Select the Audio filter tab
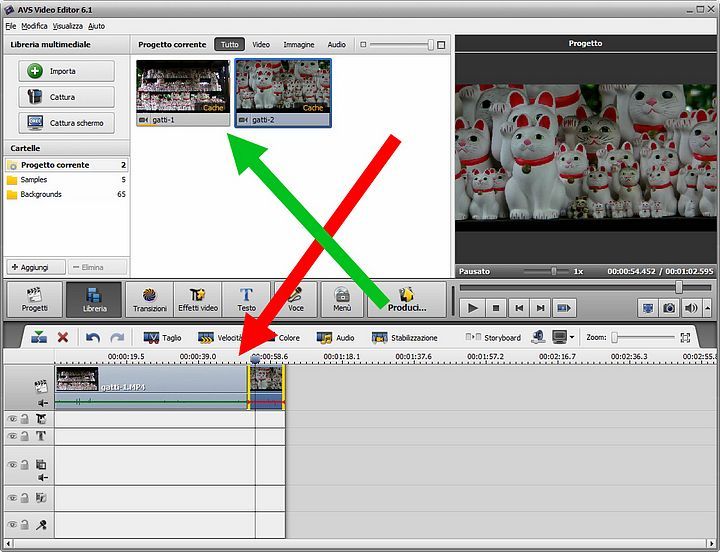 [337, 45]
